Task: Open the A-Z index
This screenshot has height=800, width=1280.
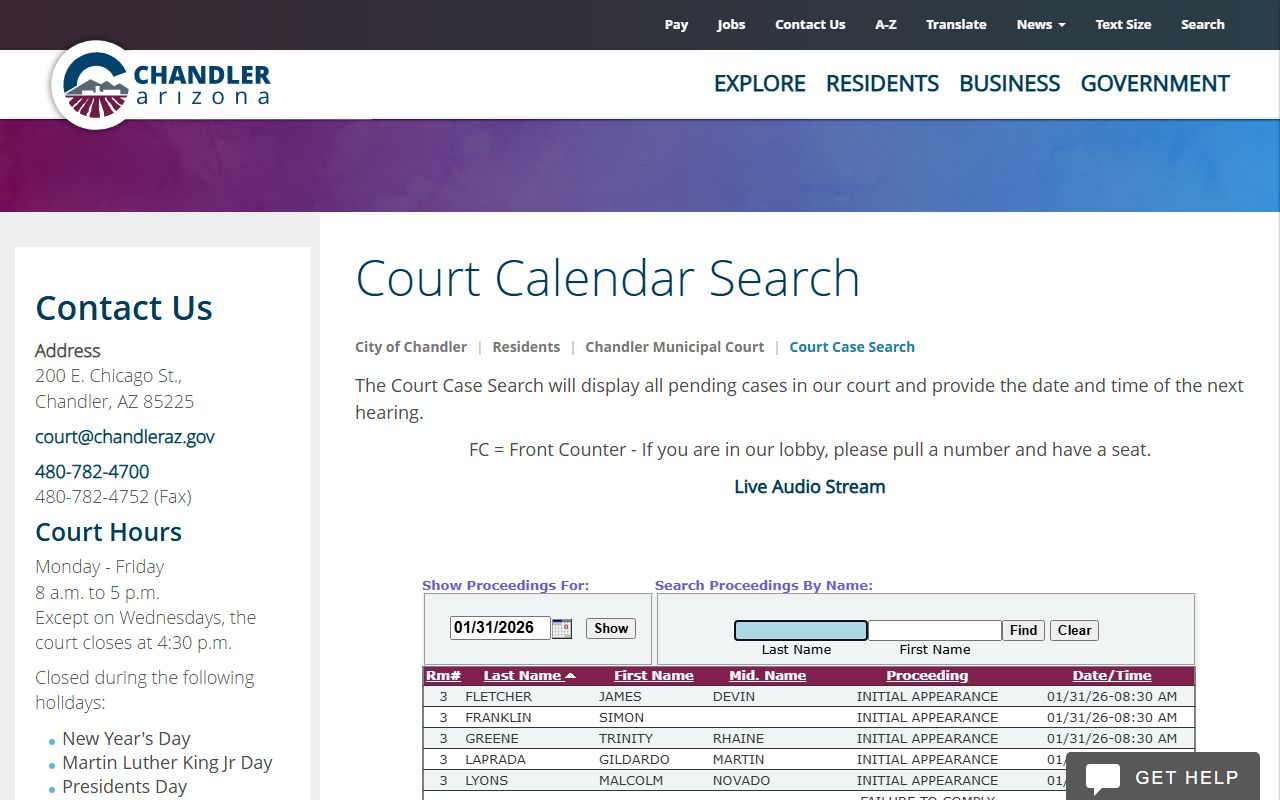Action: click(886, 25)
